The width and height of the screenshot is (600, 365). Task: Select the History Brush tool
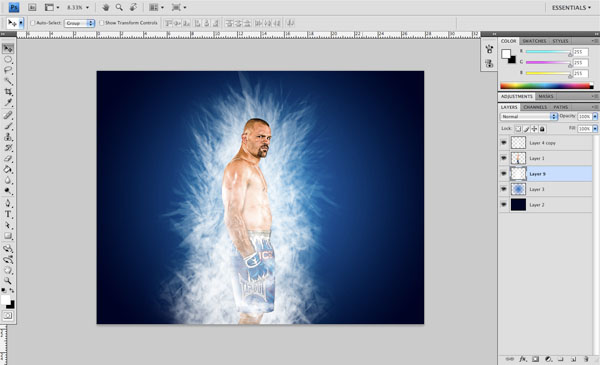tap(8, 148)
